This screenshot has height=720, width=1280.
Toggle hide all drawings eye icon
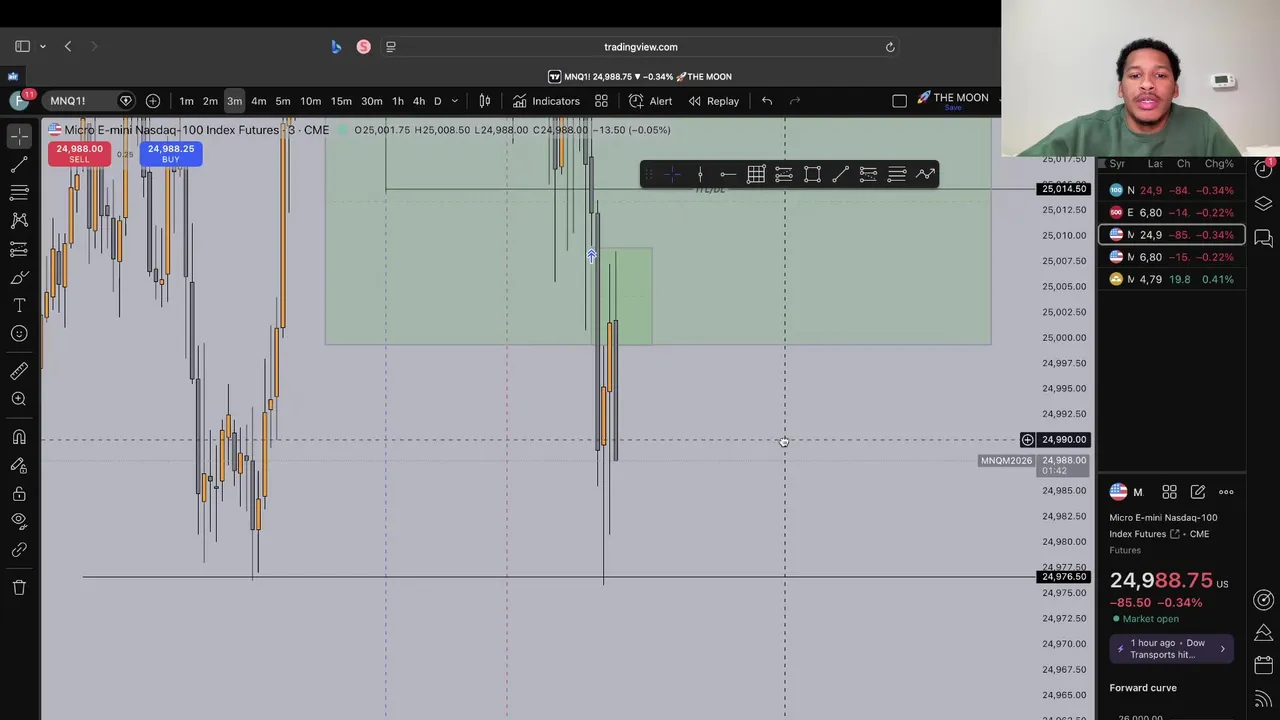(19, 521)
